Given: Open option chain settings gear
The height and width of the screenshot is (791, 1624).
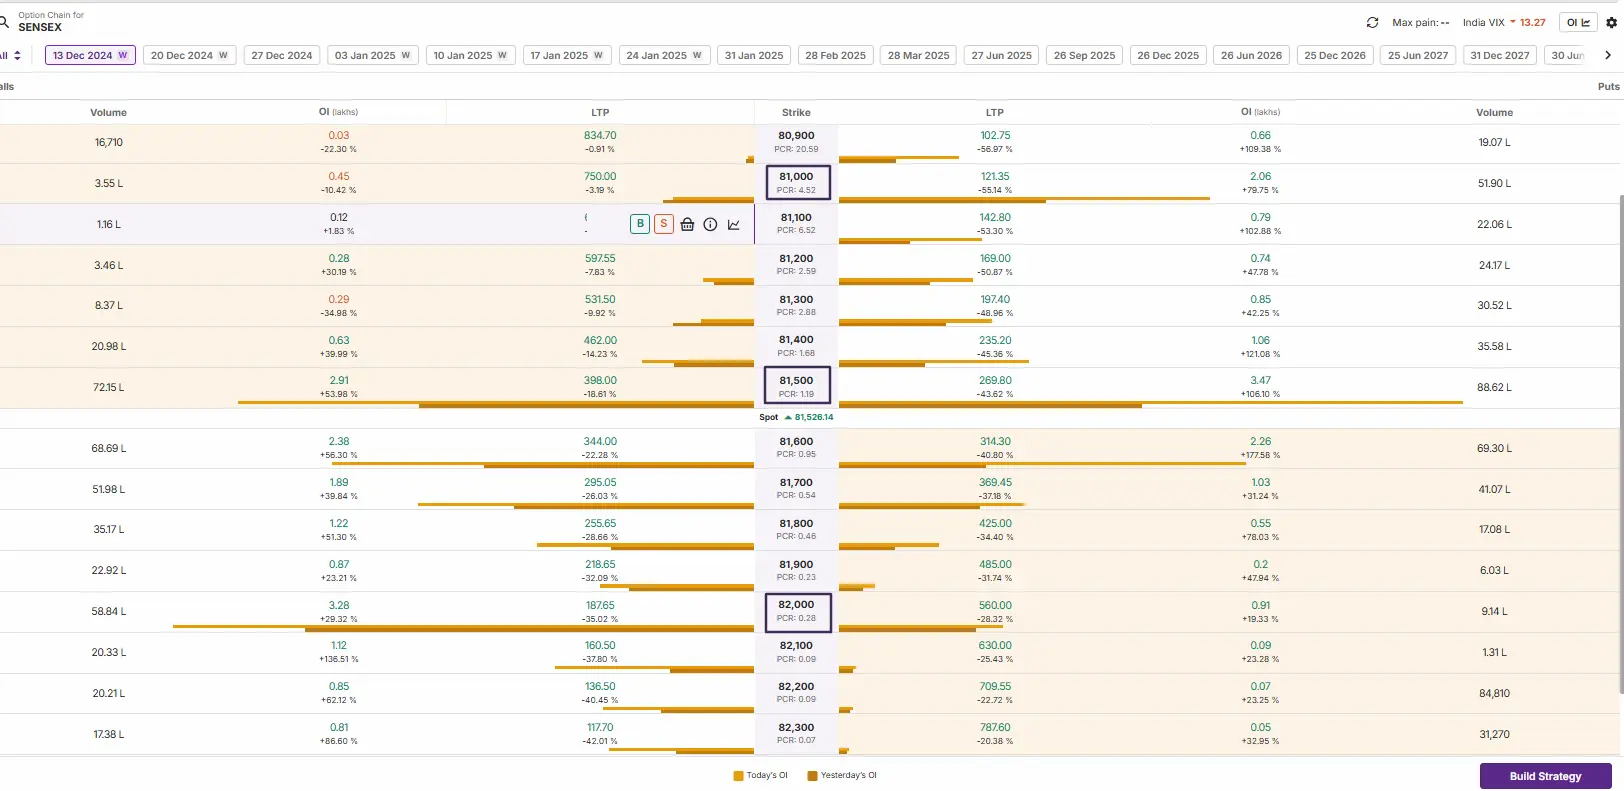Looking at the screenshot, I should click(x=1611, y=22).
